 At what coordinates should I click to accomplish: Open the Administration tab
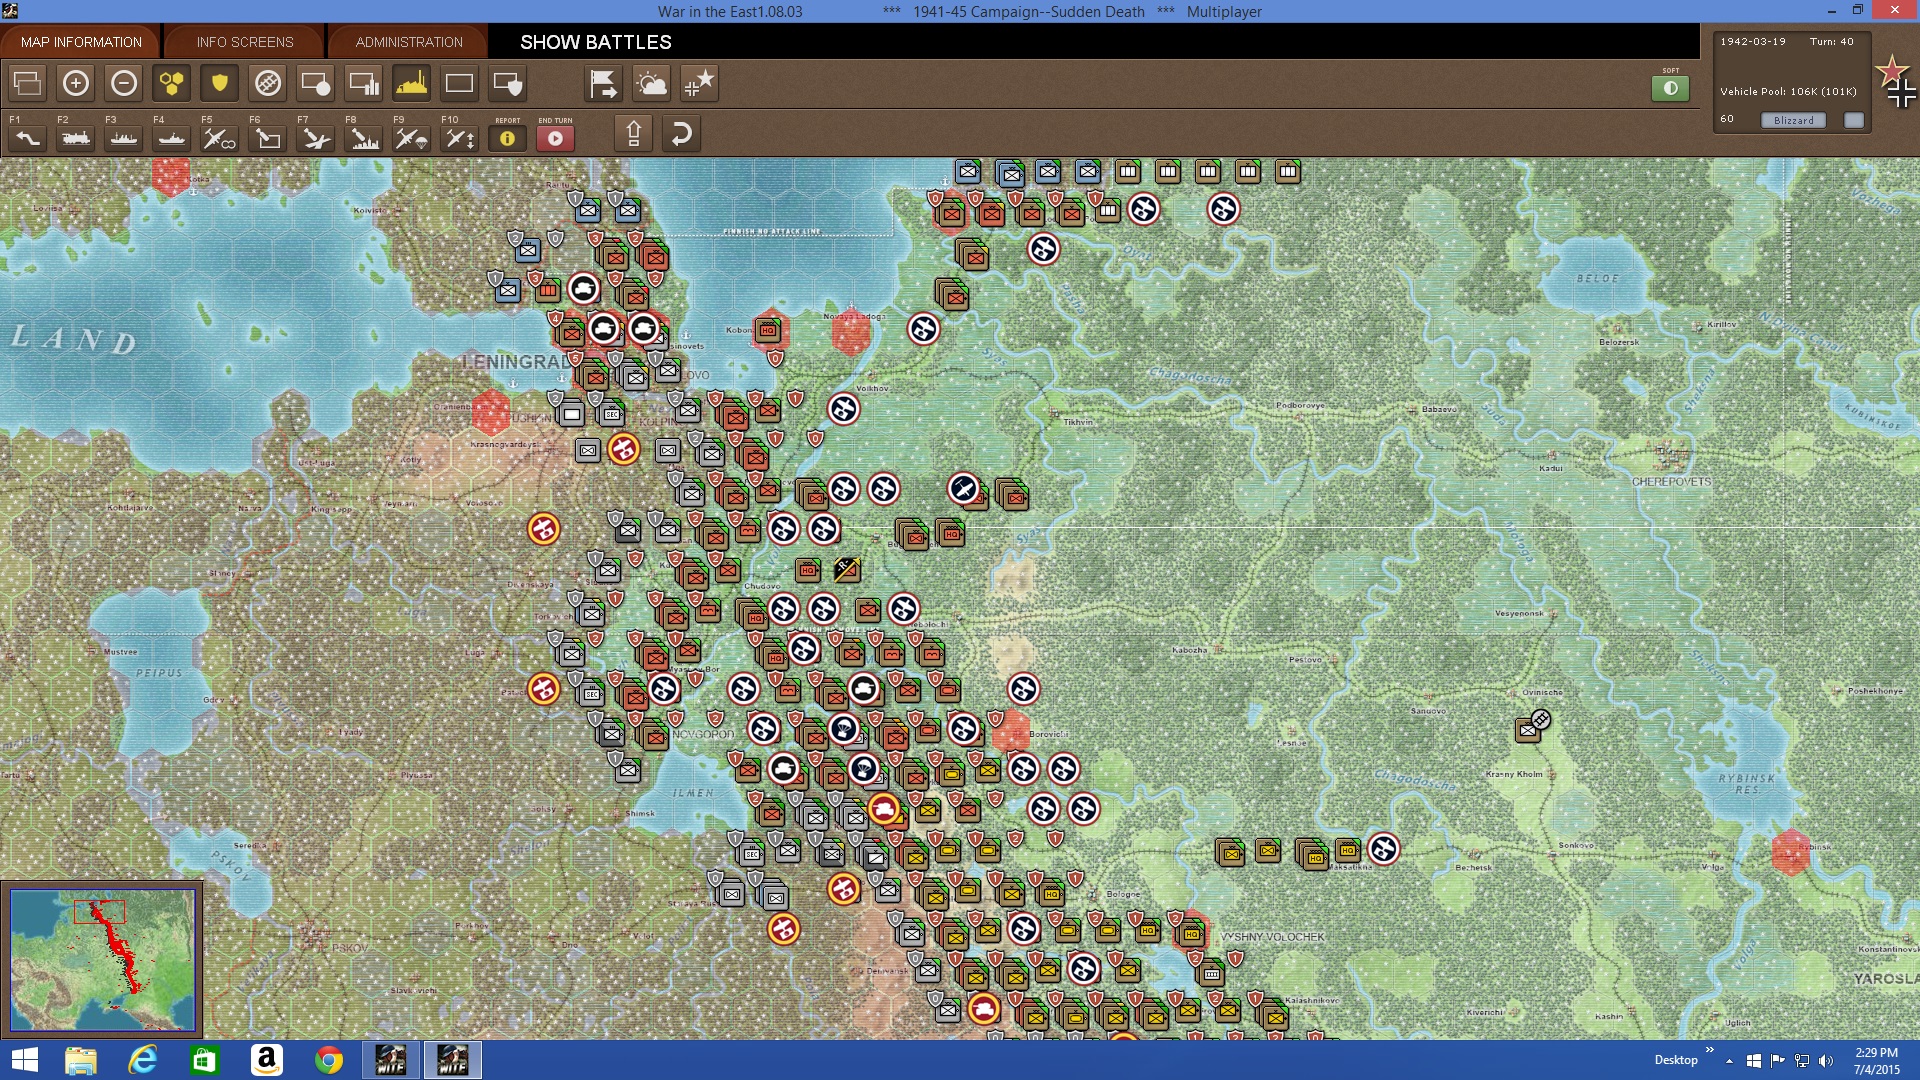409,42
